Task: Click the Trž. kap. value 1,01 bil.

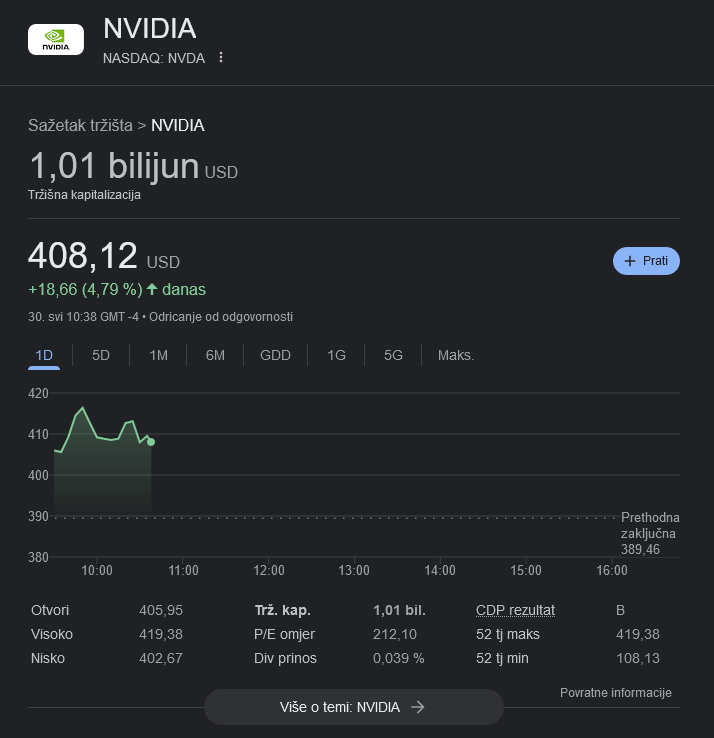Action: pos(399,610)
